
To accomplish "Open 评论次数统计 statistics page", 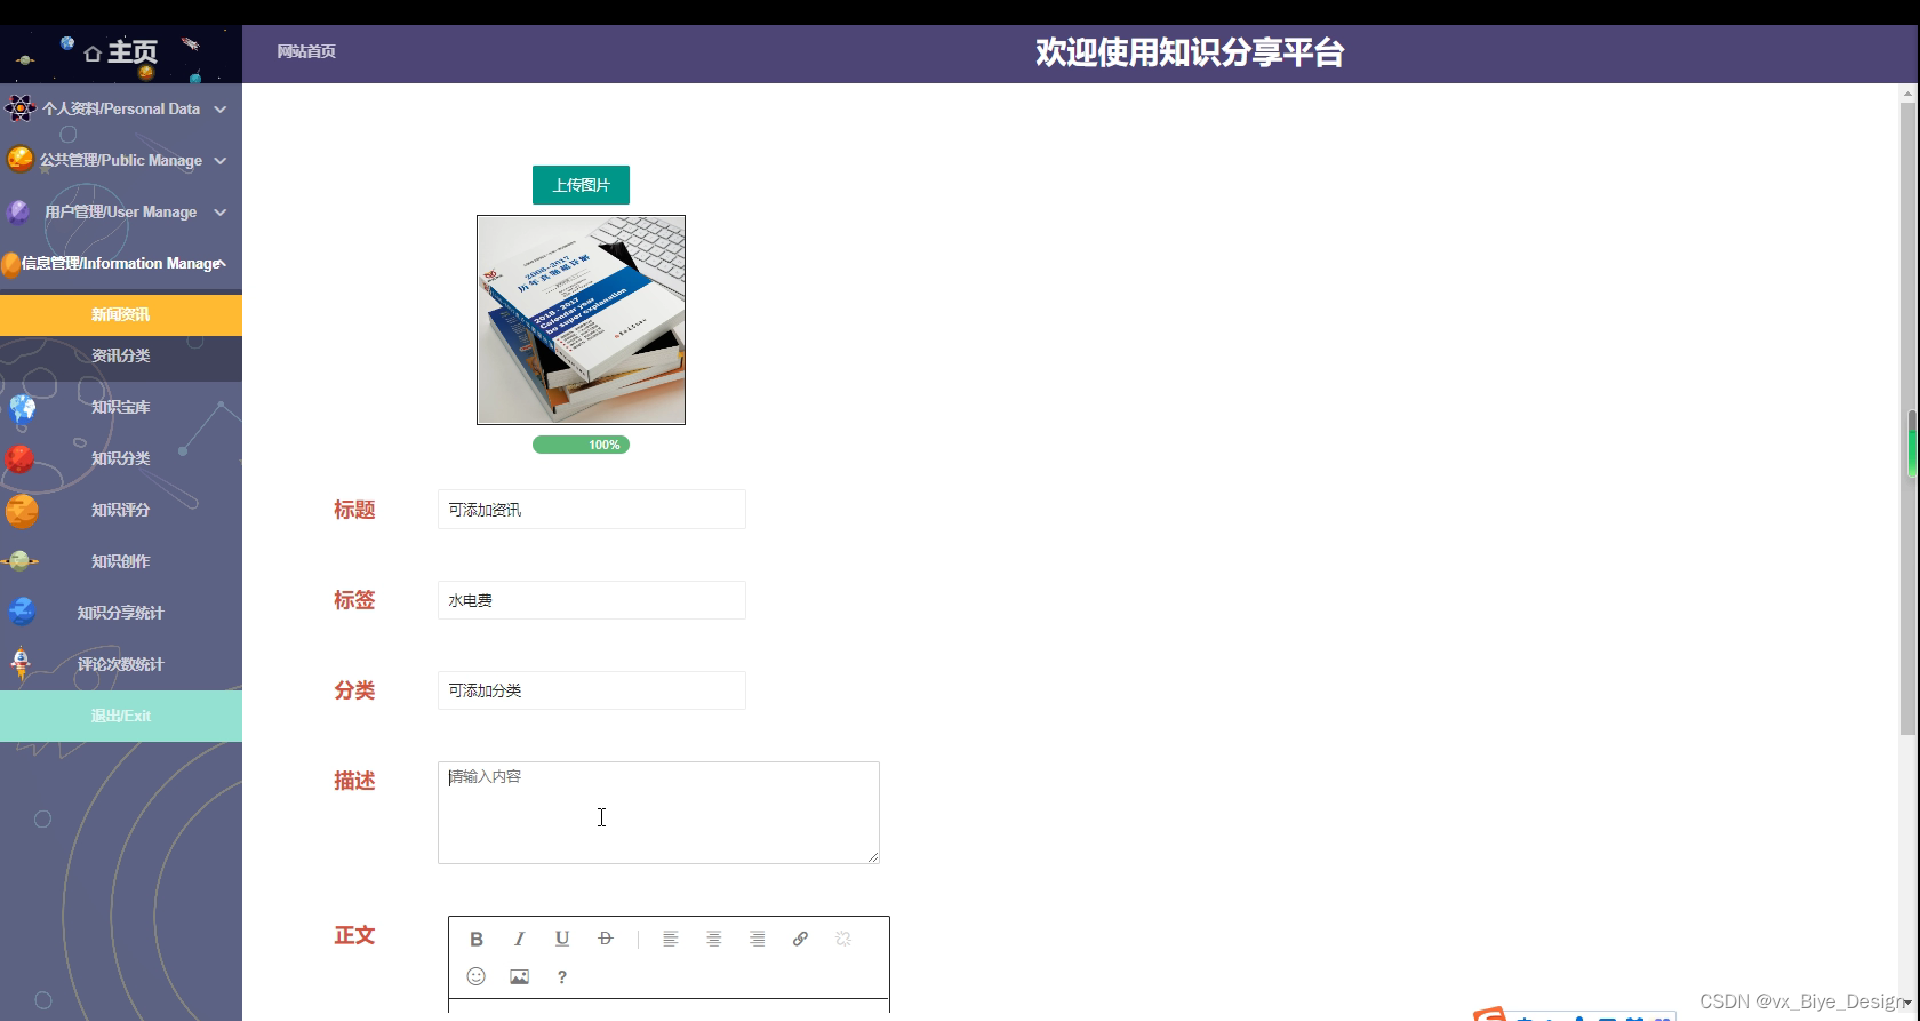I will coord(121,664).
